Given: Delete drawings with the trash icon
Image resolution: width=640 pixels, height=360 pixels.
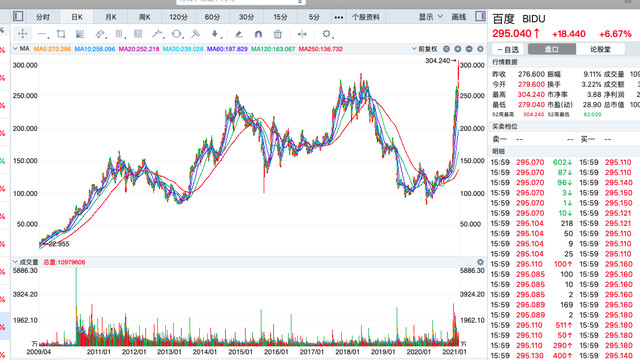Looking at the screenshot, I should click(278, 34).
